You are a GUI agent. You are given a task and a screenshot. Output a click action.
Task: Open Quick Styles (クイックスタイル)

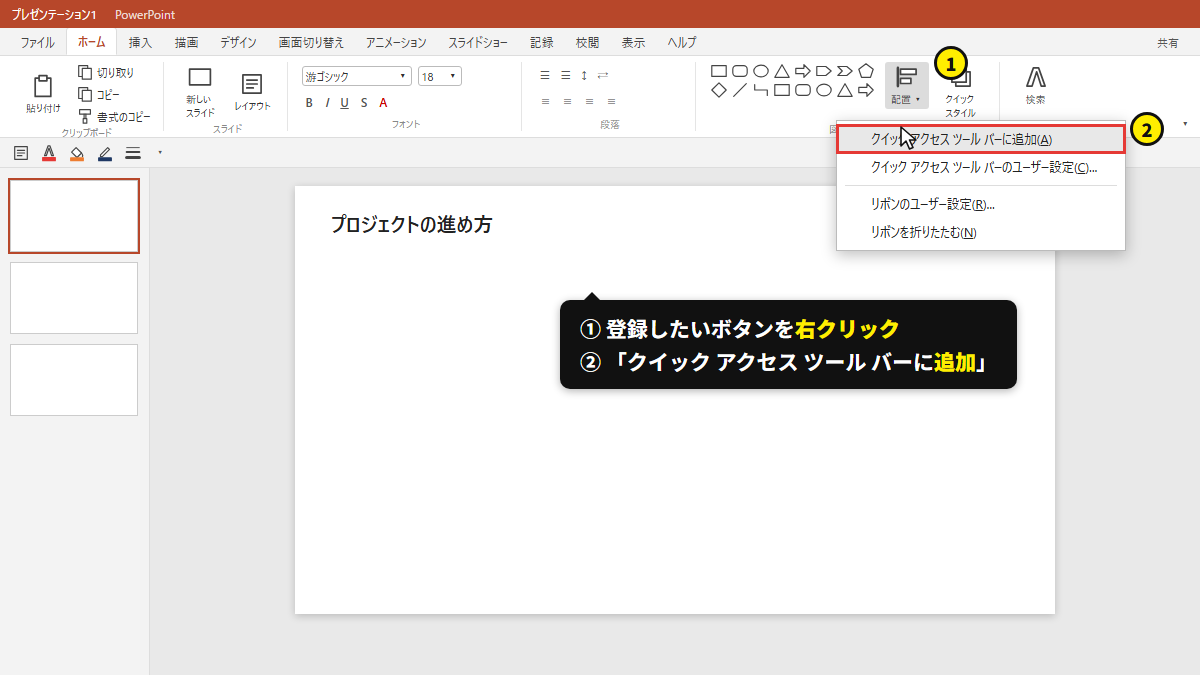click(x=960, y=92)
